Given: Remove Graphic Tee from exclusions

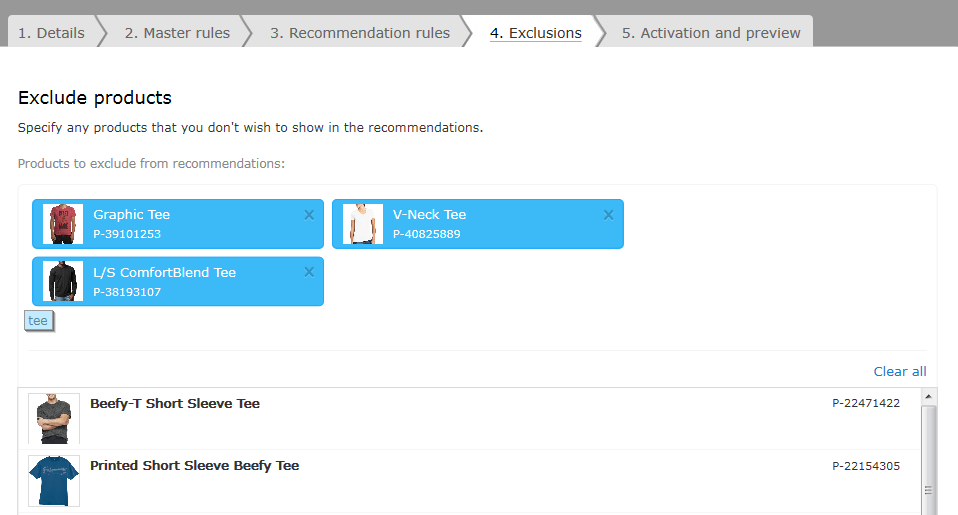Looking at the screenshot, I should point(309,215).
